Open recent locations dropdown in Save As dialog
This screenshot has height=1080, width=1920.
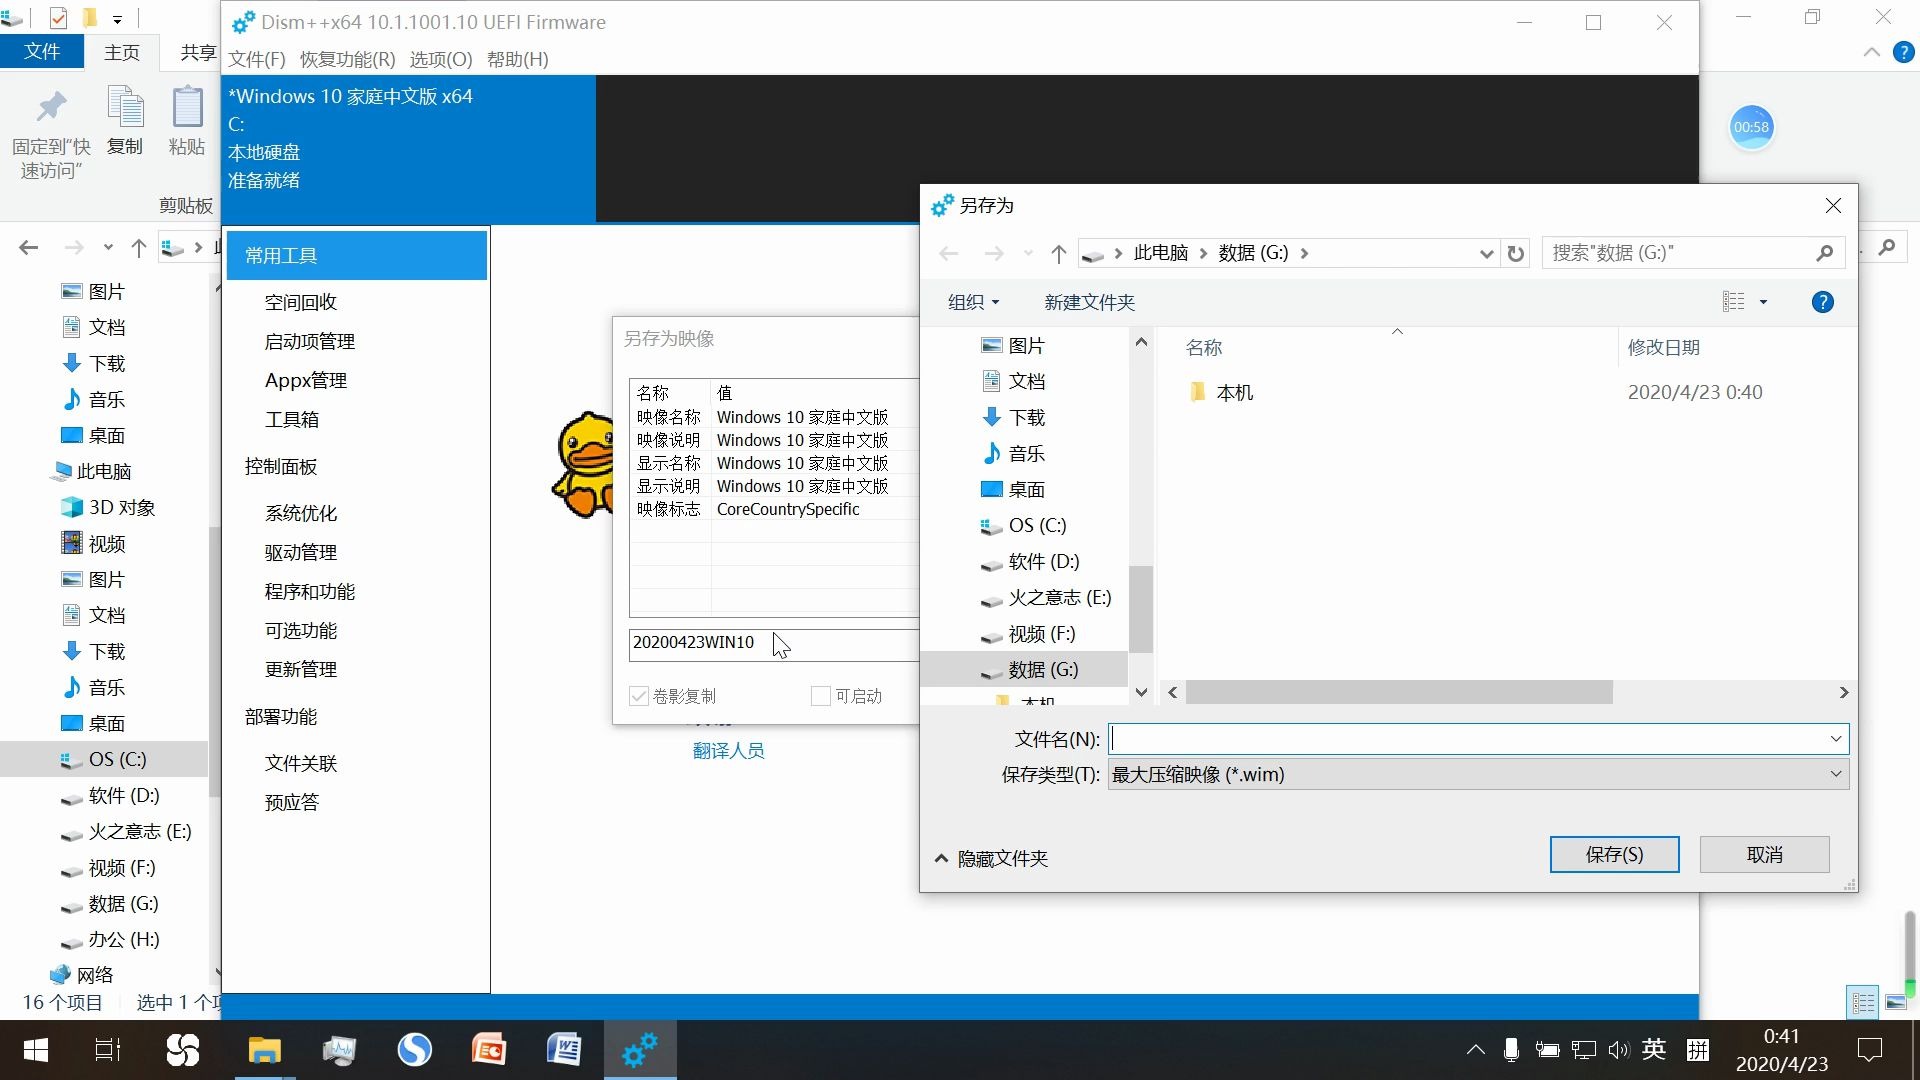[1028, 253]
